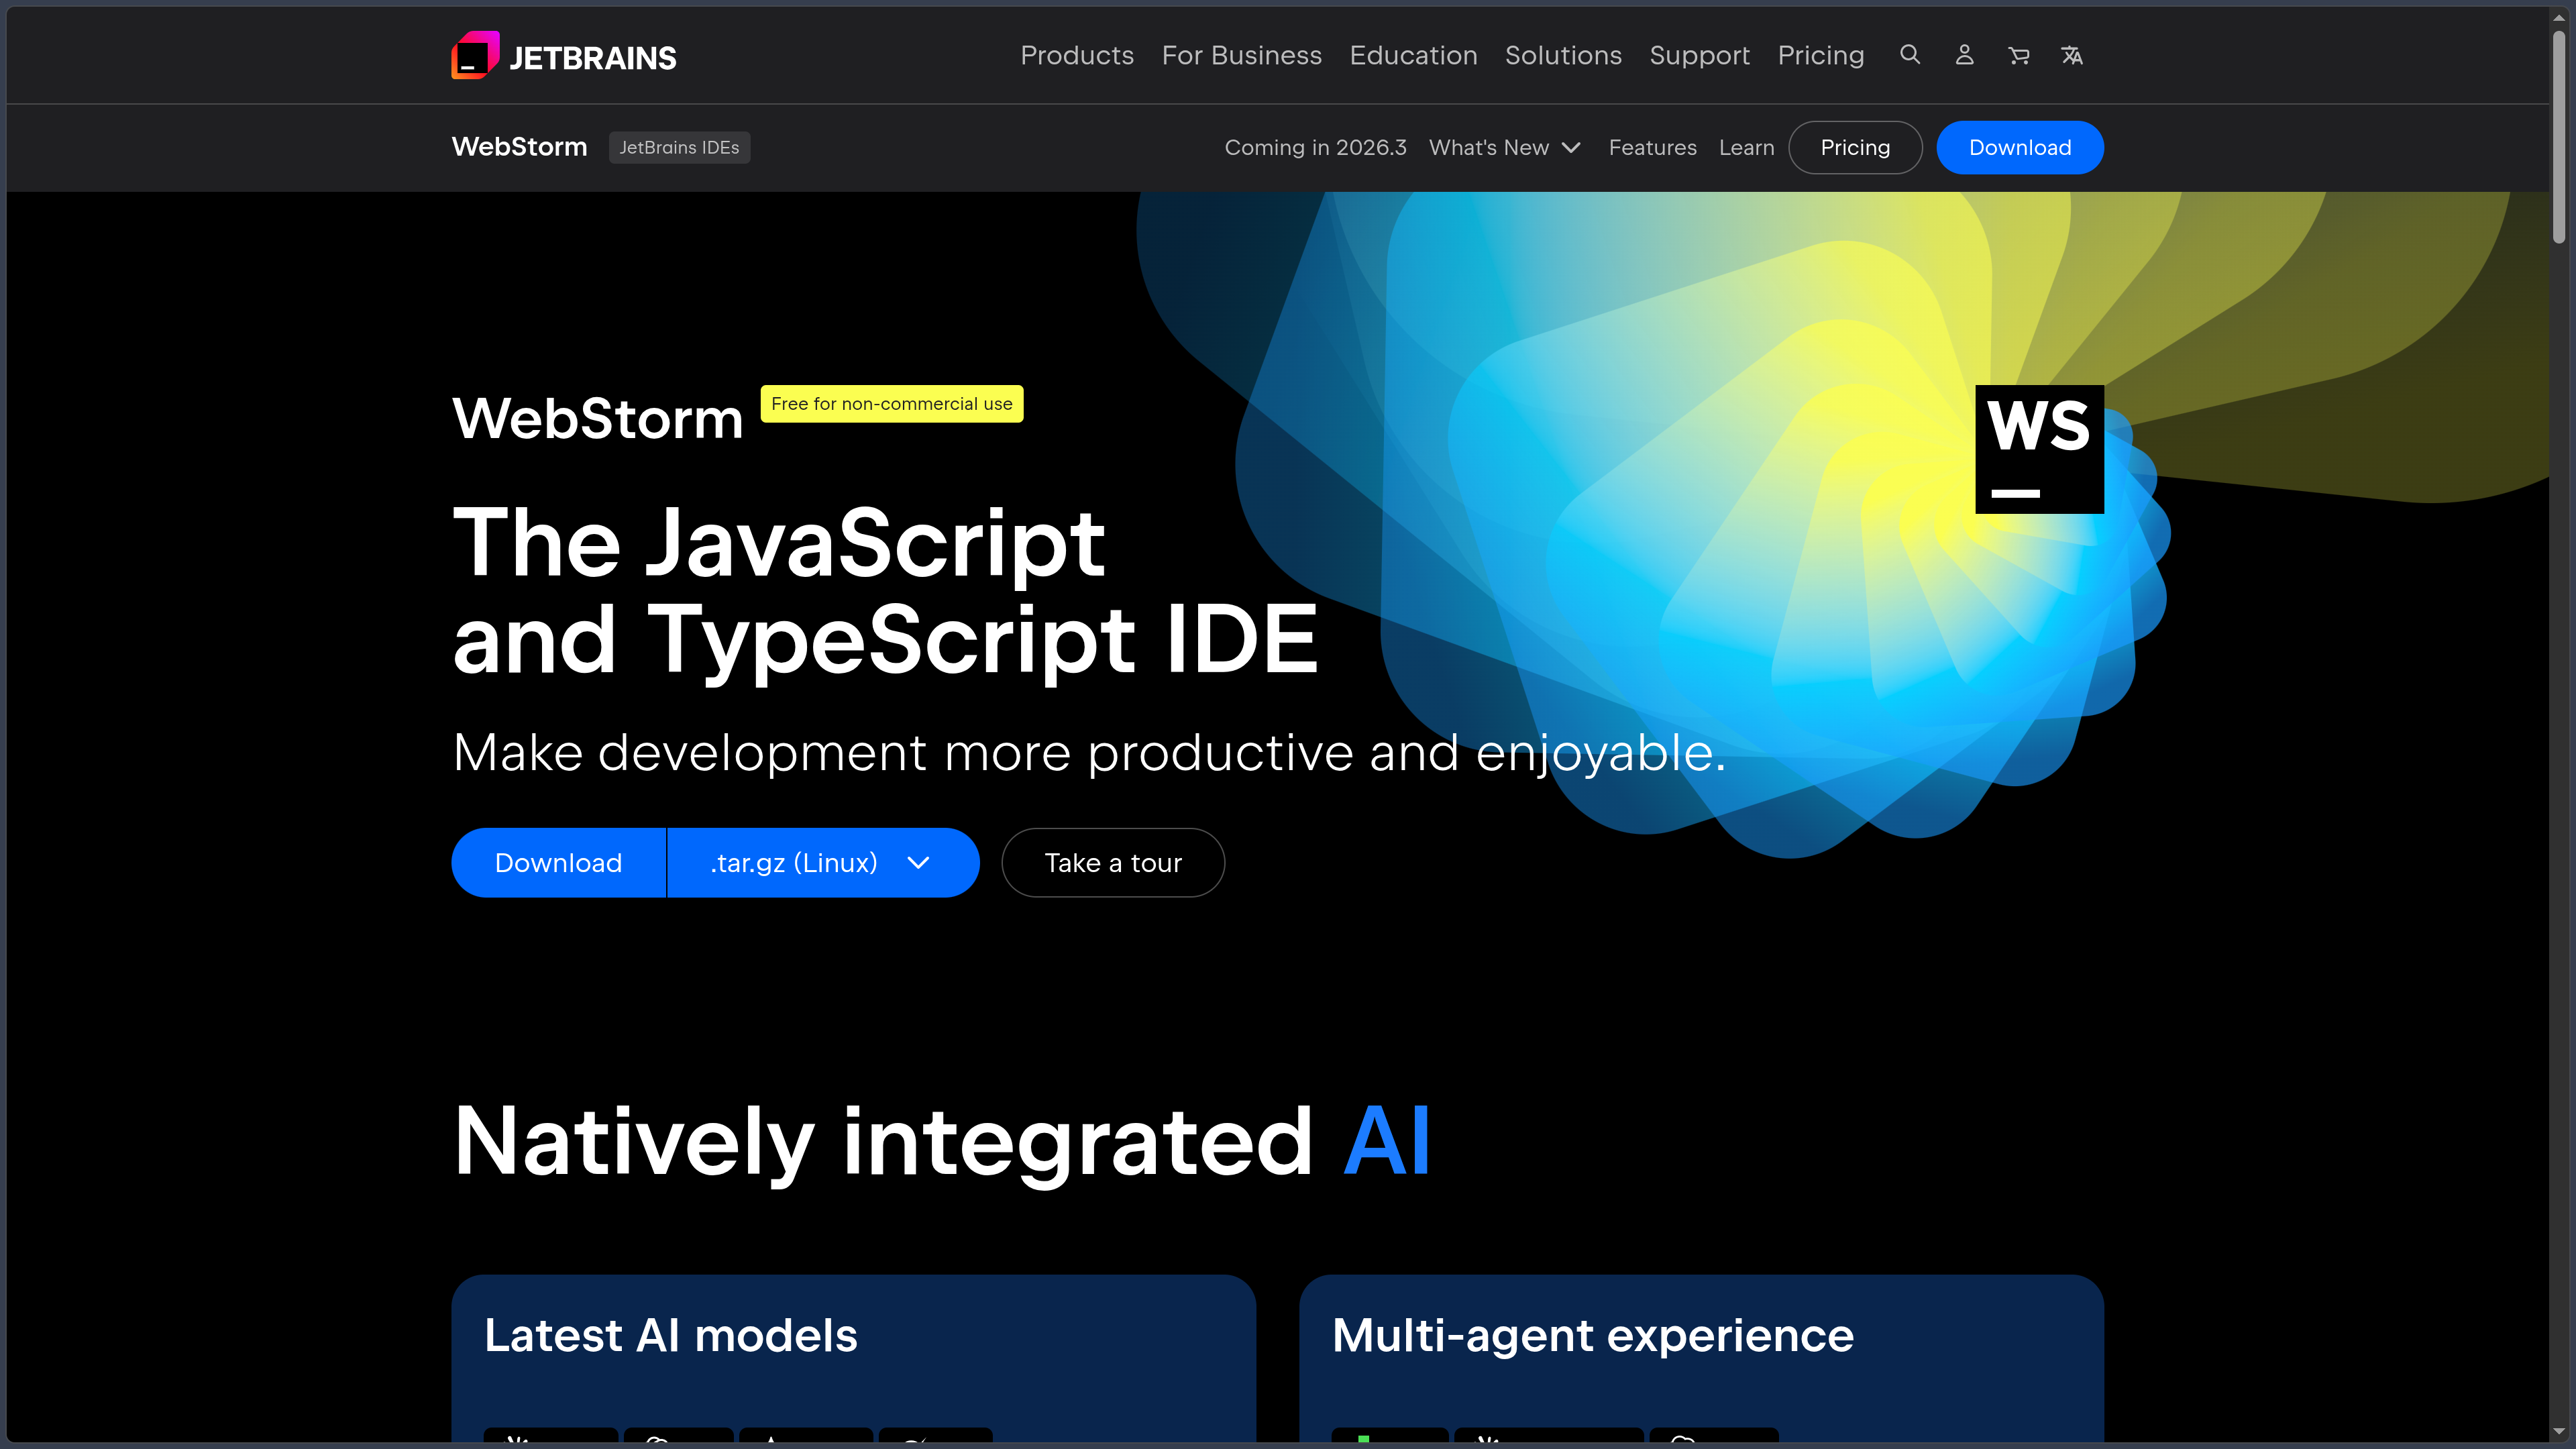Click the Free for non-commercial use badge
This screenshot has width=2576, height=1449.
pyautogui.click(x=891, y=404)
